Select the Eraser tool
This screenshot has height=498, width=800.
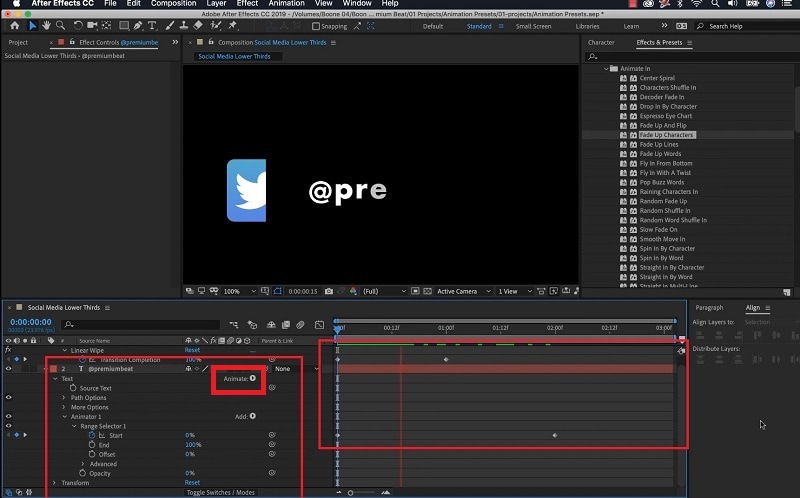coord(198,26)
